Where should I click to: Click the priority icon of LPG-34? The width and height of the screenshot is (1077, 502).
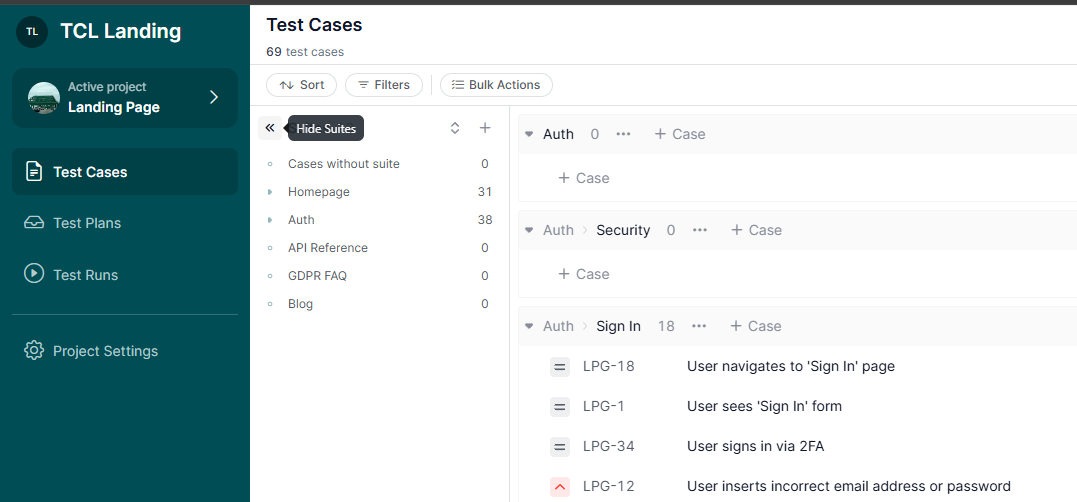(560, 447)
